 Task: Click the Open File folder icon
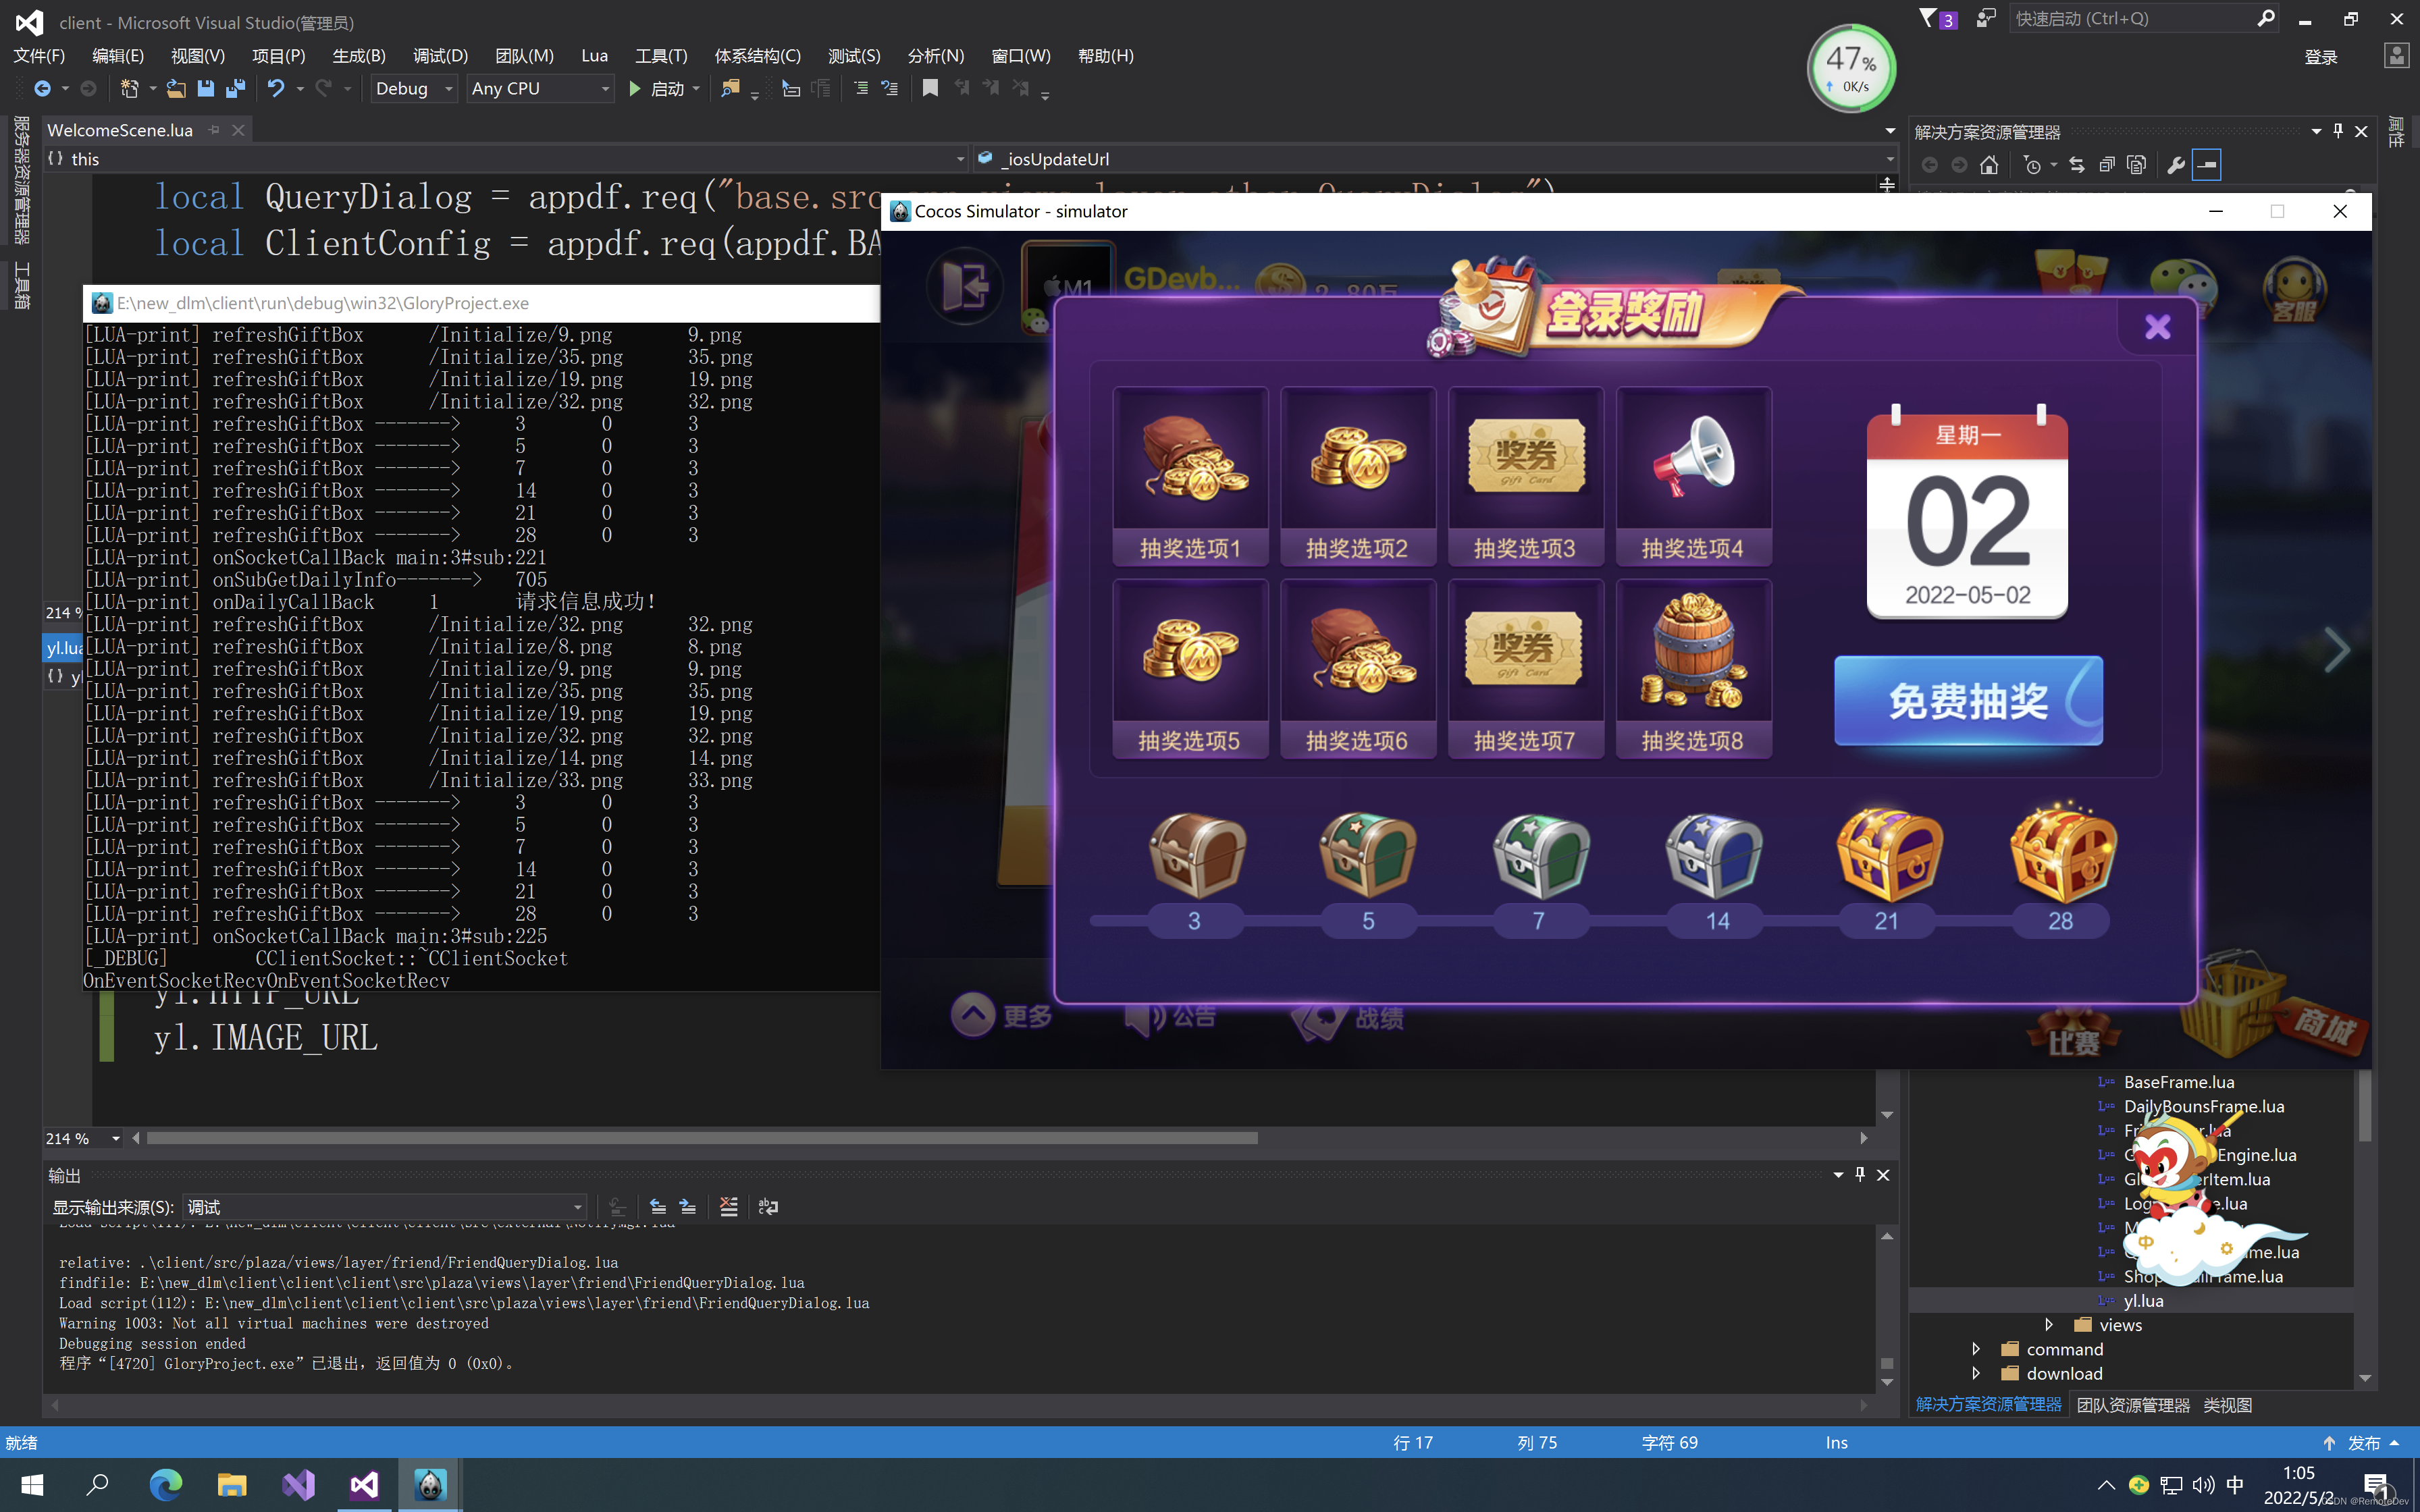pyautogui.click(x=175, y=88)
